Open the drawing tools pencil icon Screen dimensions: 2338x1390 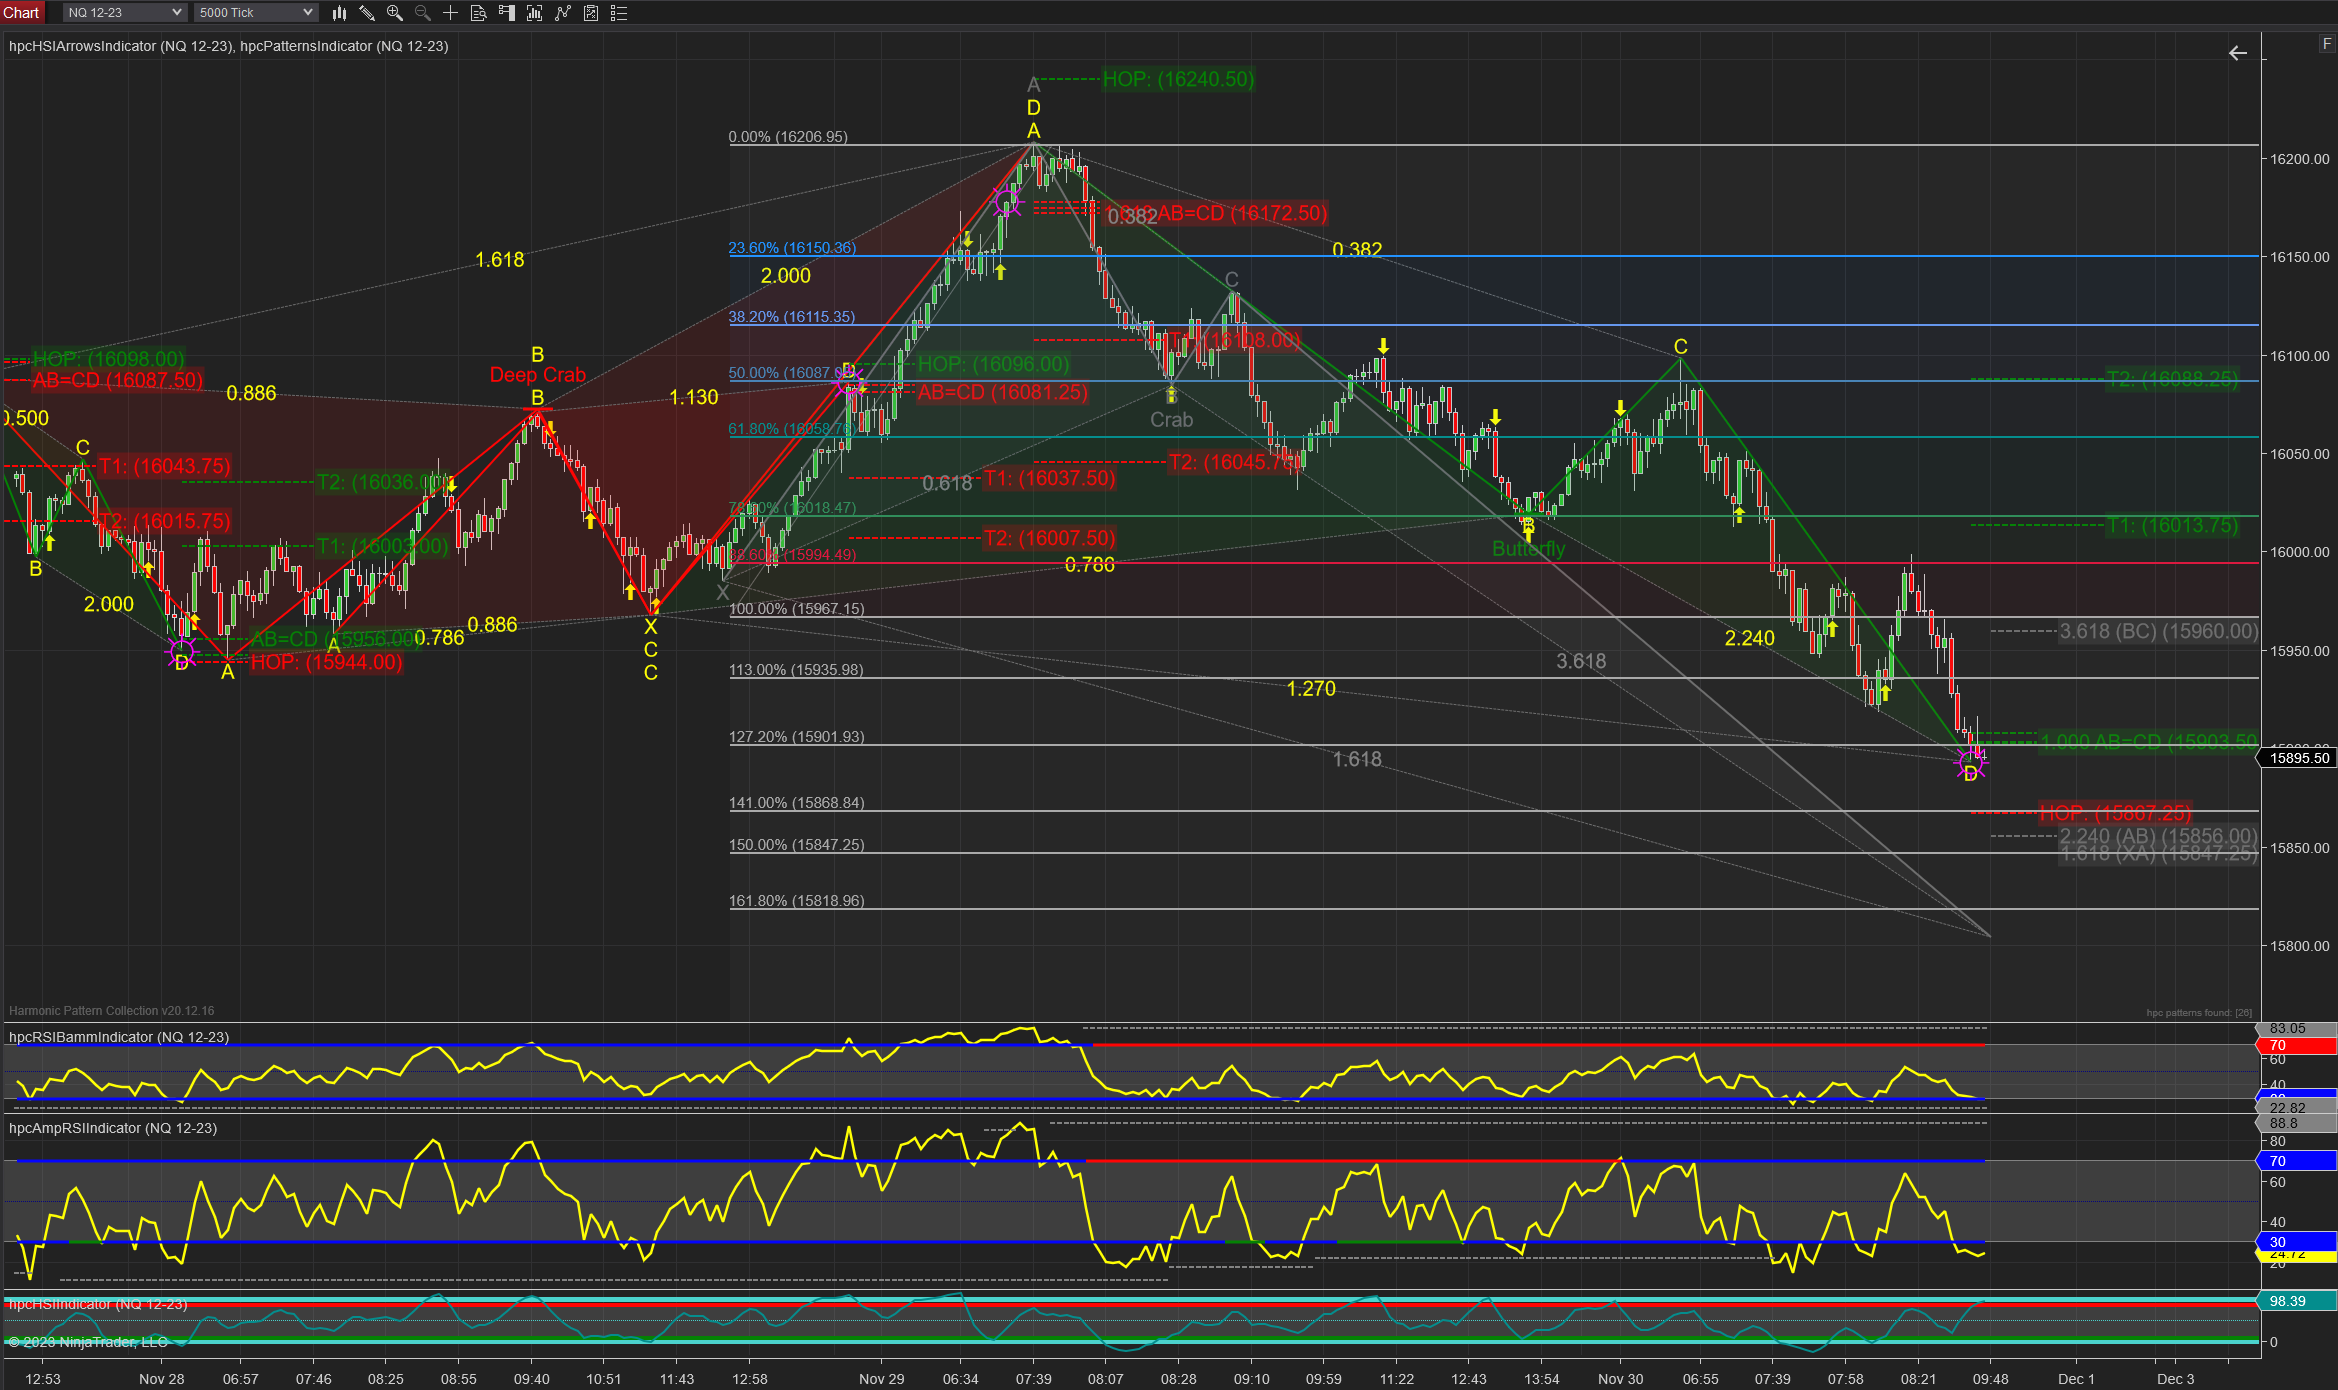coord(367,13)
